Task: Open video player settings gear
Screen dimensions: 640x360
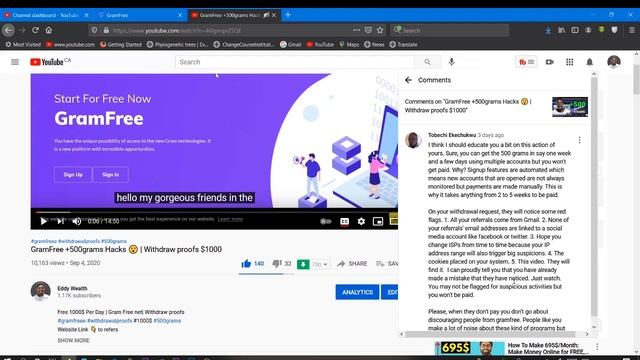Action: [x=361, y=221]
